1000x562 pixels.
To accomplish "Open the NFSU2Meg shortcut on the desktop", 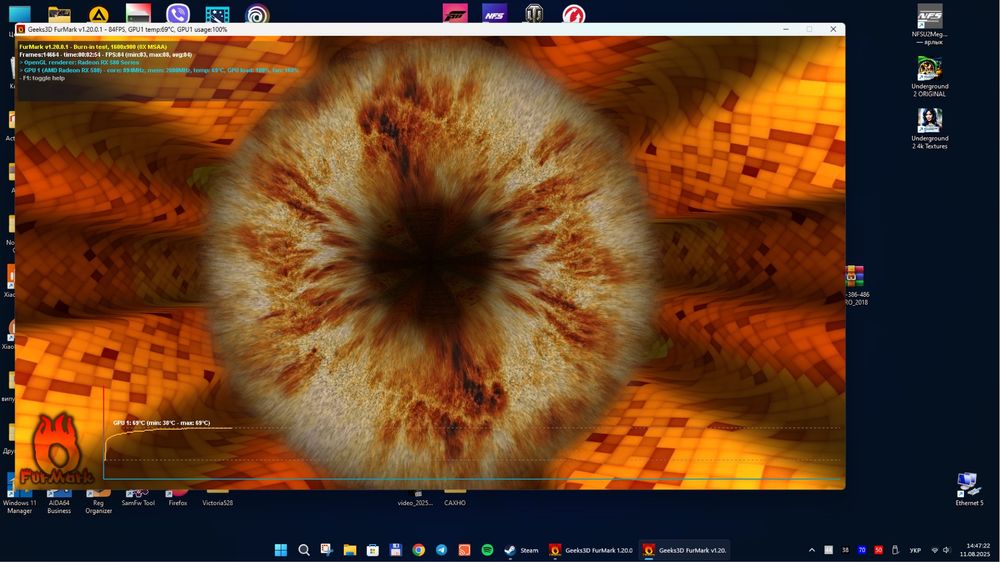I will pos(929,24).
